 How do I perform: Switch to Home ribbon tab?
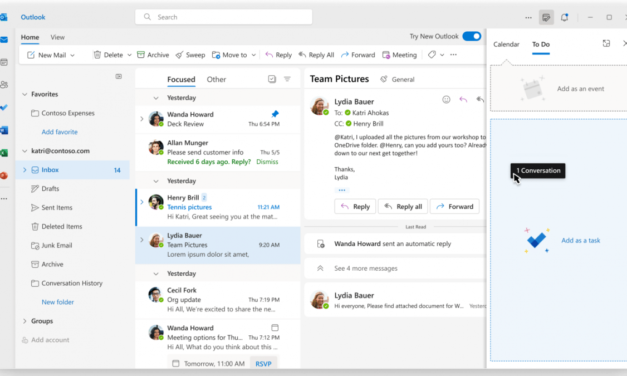(30, 37)
